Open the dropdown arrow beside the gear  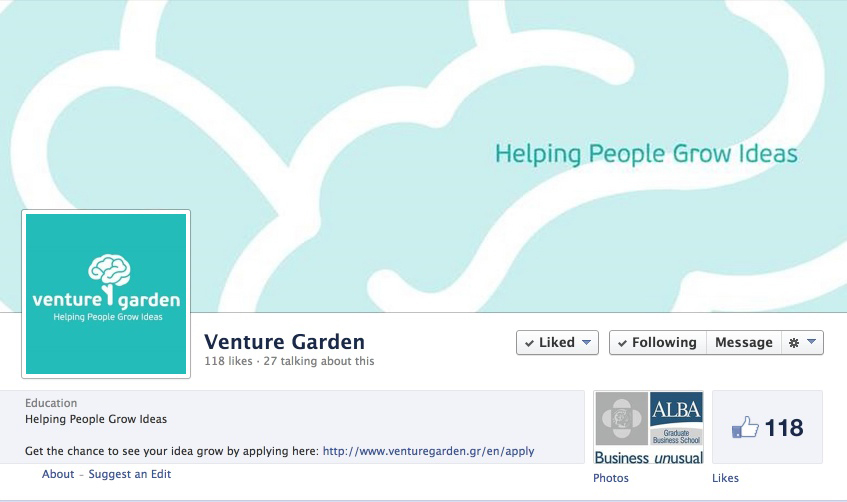(x=811, y=343)
